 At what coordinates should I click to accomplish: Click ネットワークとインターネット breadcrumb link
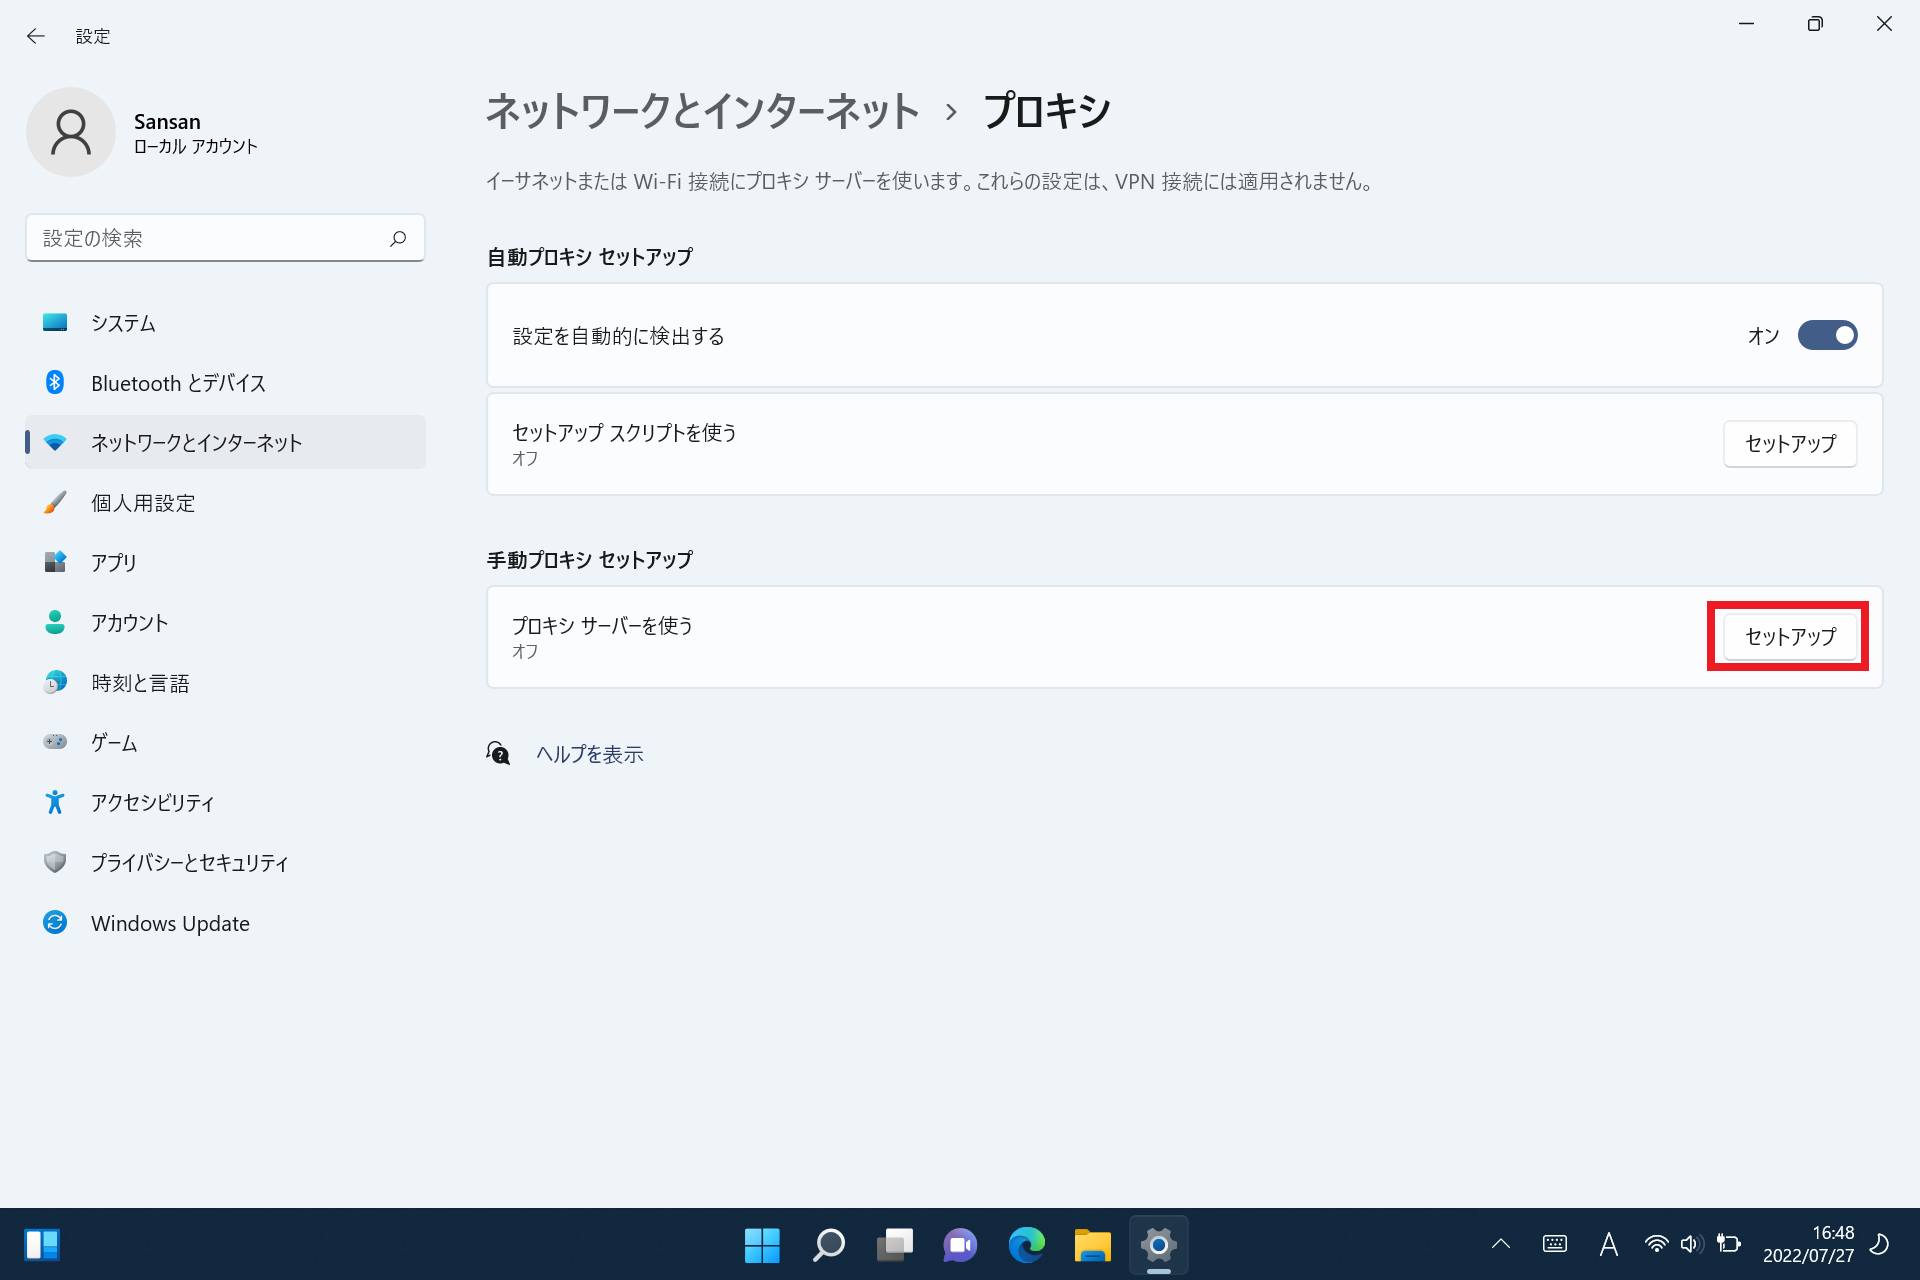[702, 110]
